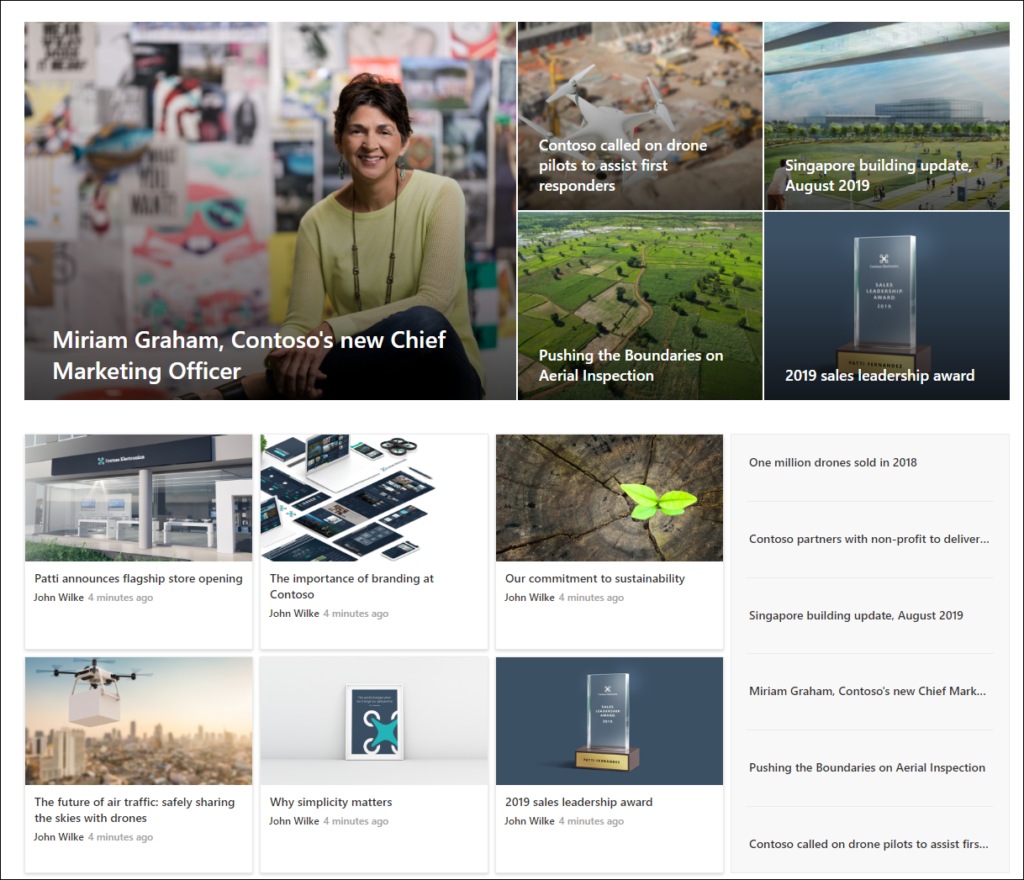This screenshot has width=1024, height=880.
Task: Open the Miriam Graham Chief Marketing Officer hero tile
Action: click(x=270, y=211)
